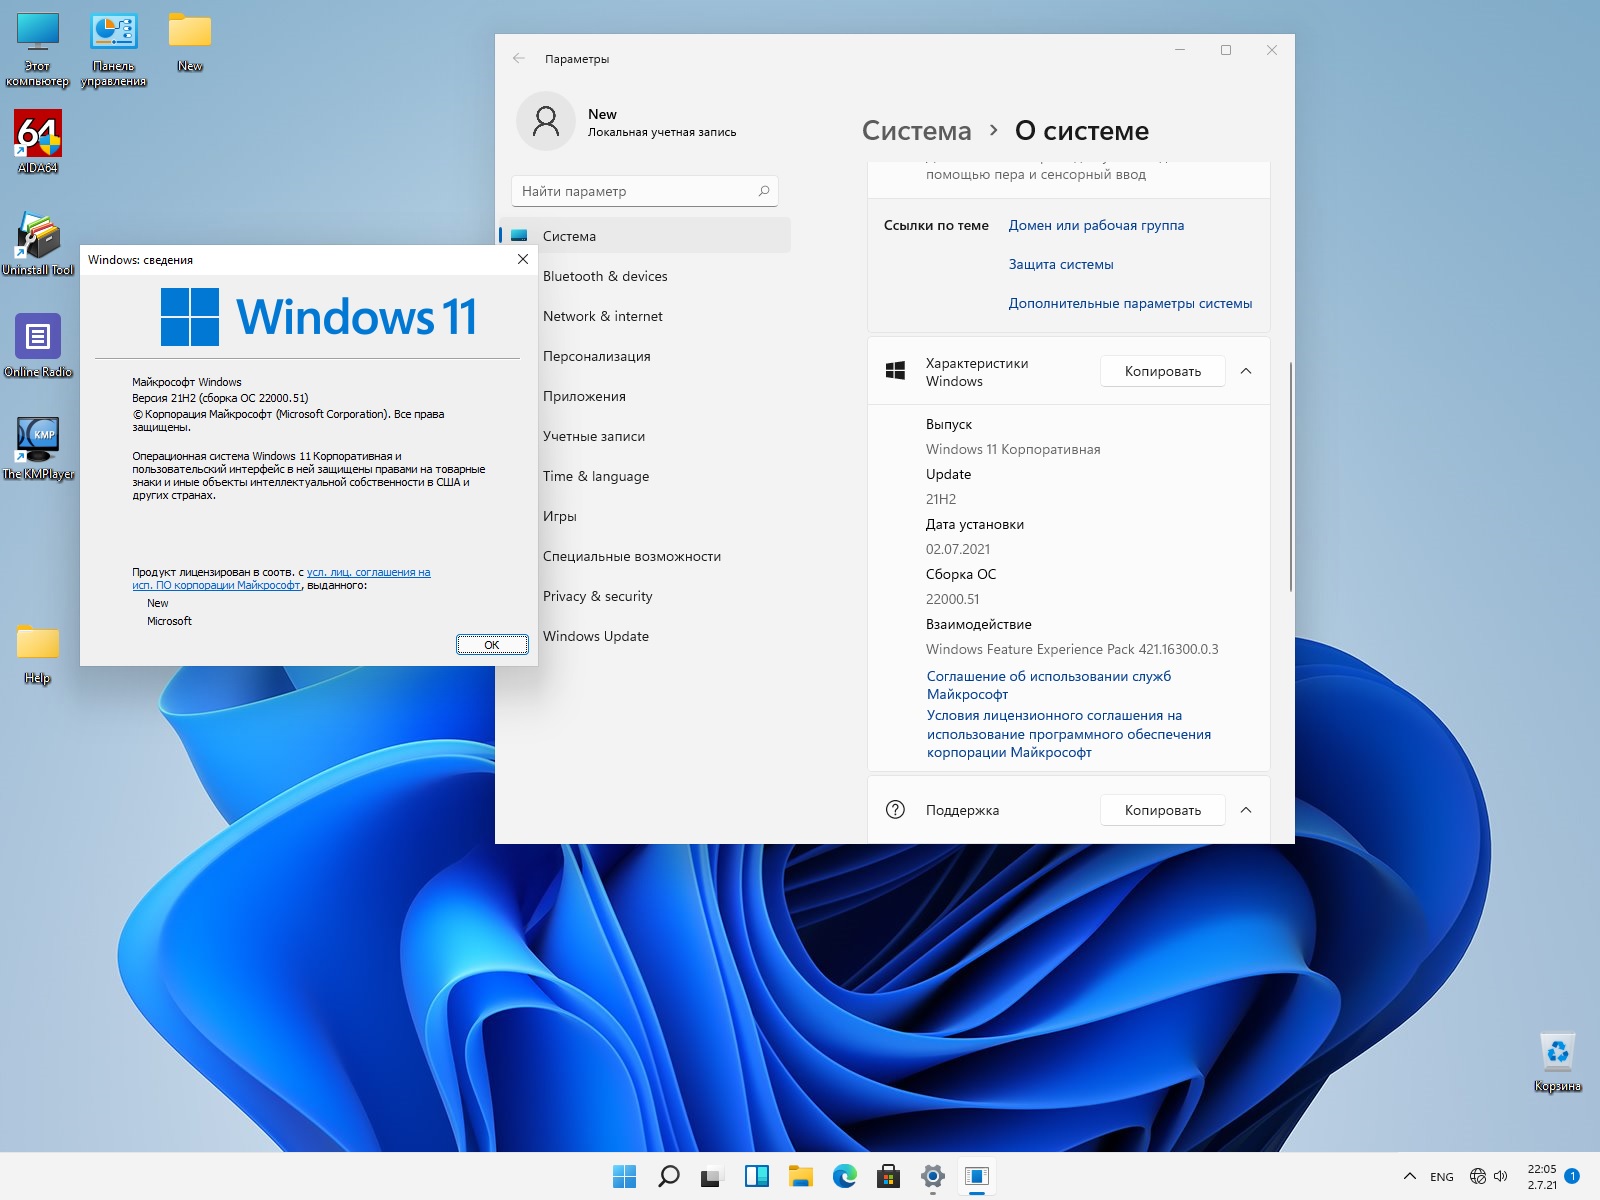Collapse the Поддержка section
The width and height of the screenshot is (1600, 1200).
point(1246,810)
